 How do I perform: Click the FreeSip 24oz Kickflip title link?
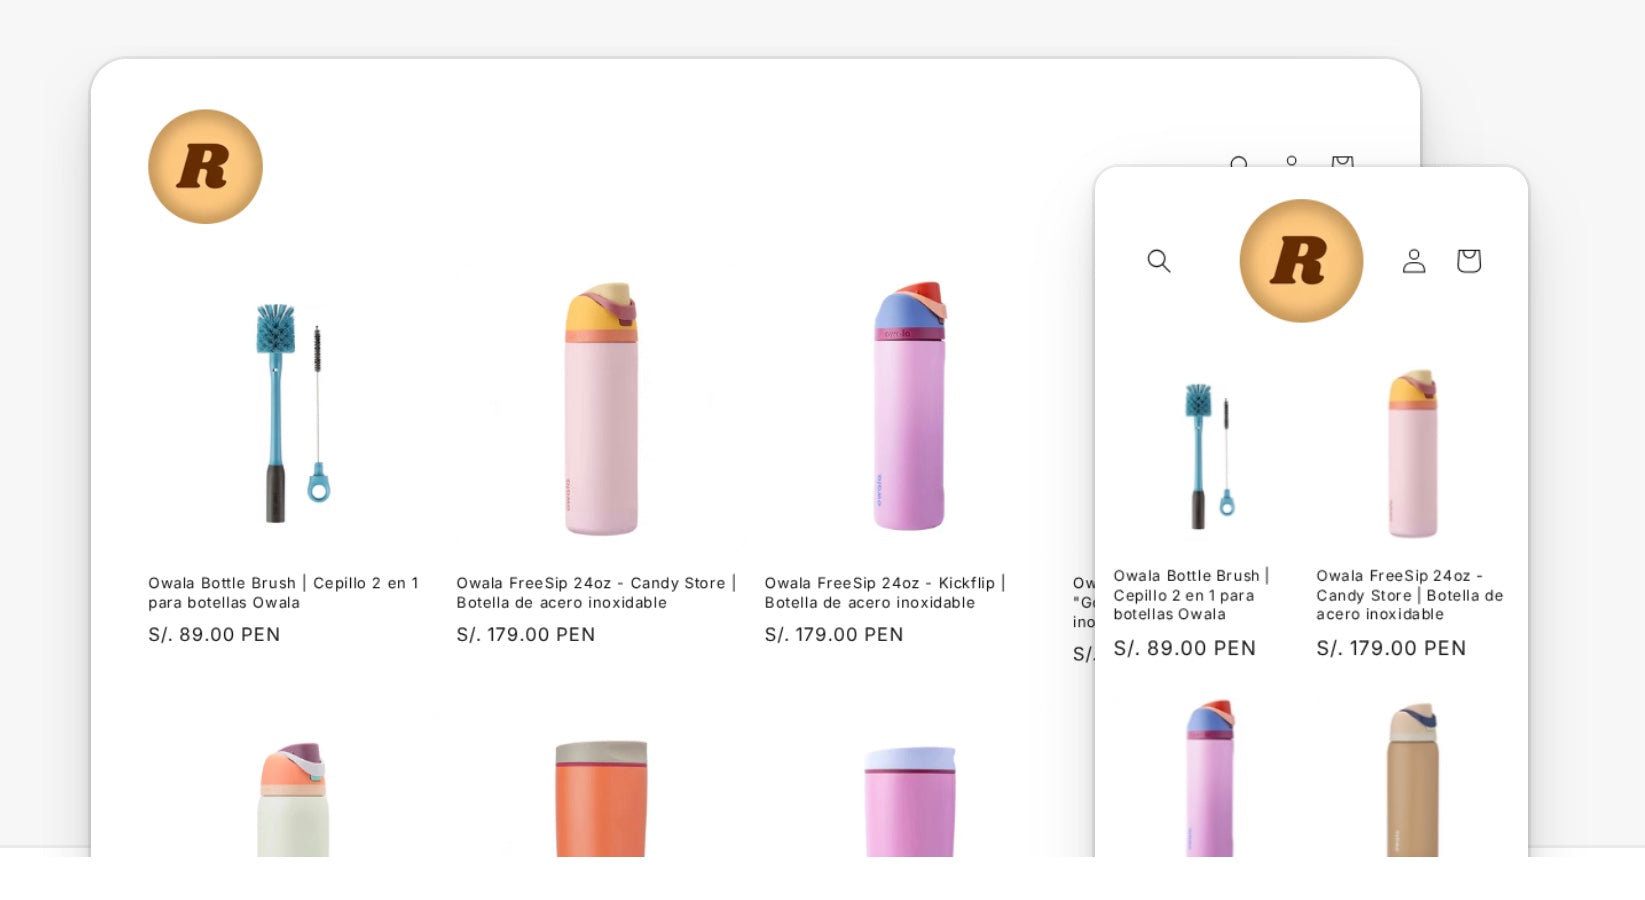[885, 593]
